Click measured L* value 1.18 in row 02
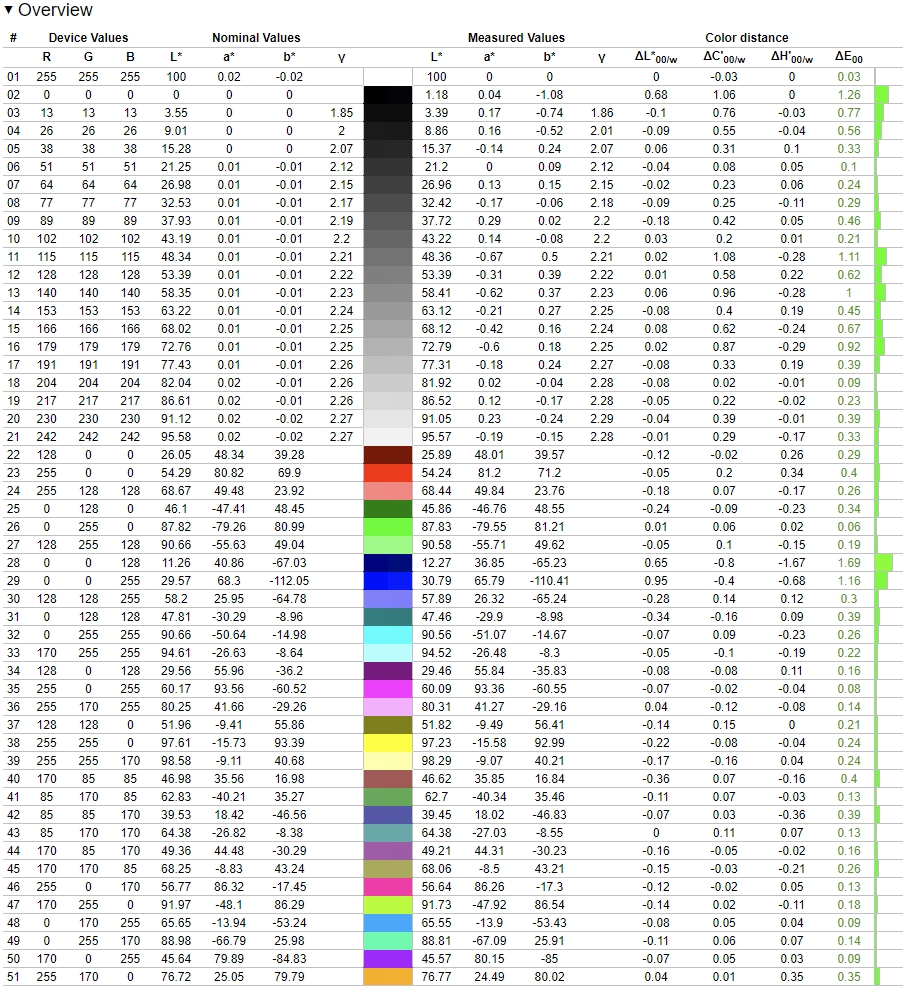 (436, 95)
